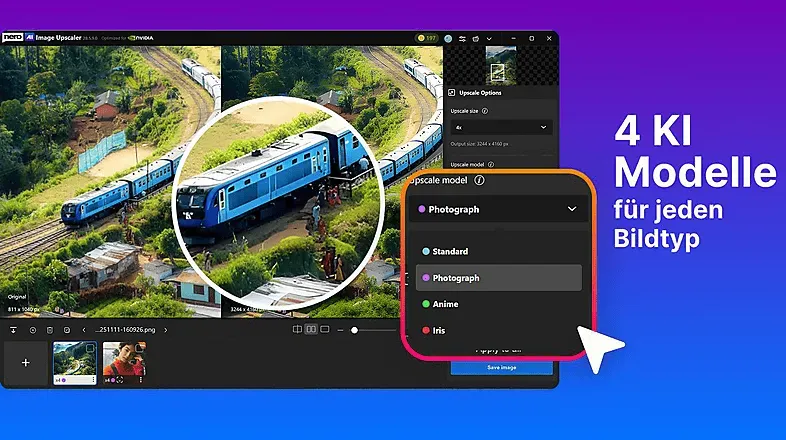
Task: Select the Anime model option
Action: [499, 304]
